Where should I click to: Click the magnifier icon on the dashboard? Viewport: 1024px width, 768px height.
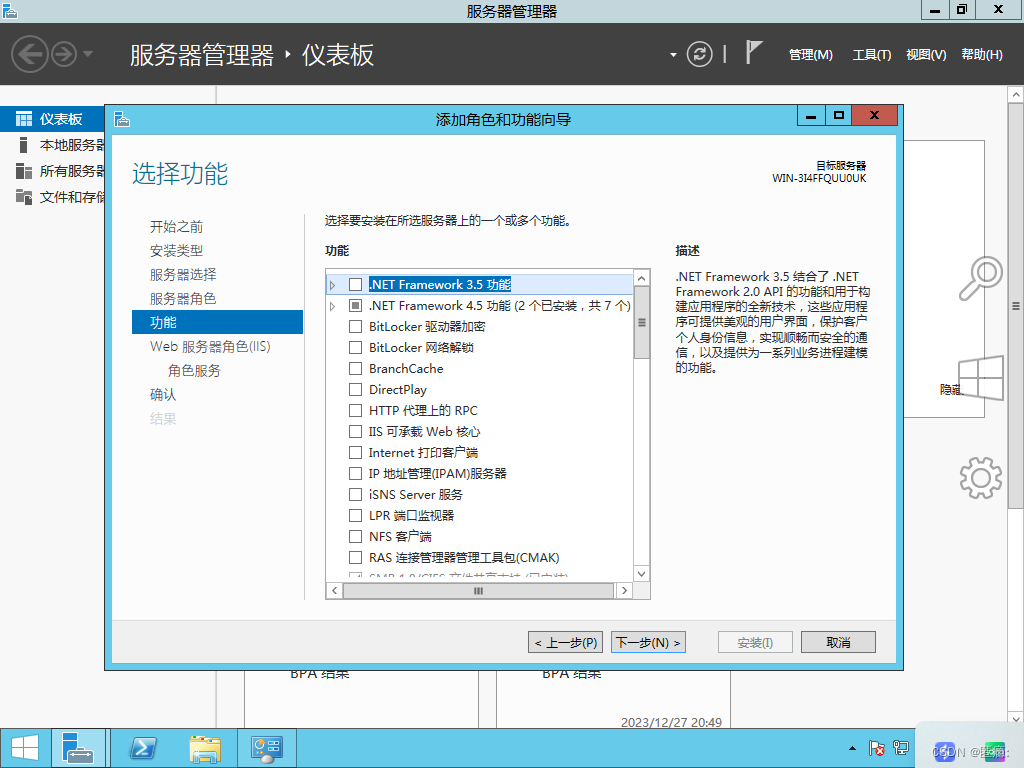coord(980,278)
